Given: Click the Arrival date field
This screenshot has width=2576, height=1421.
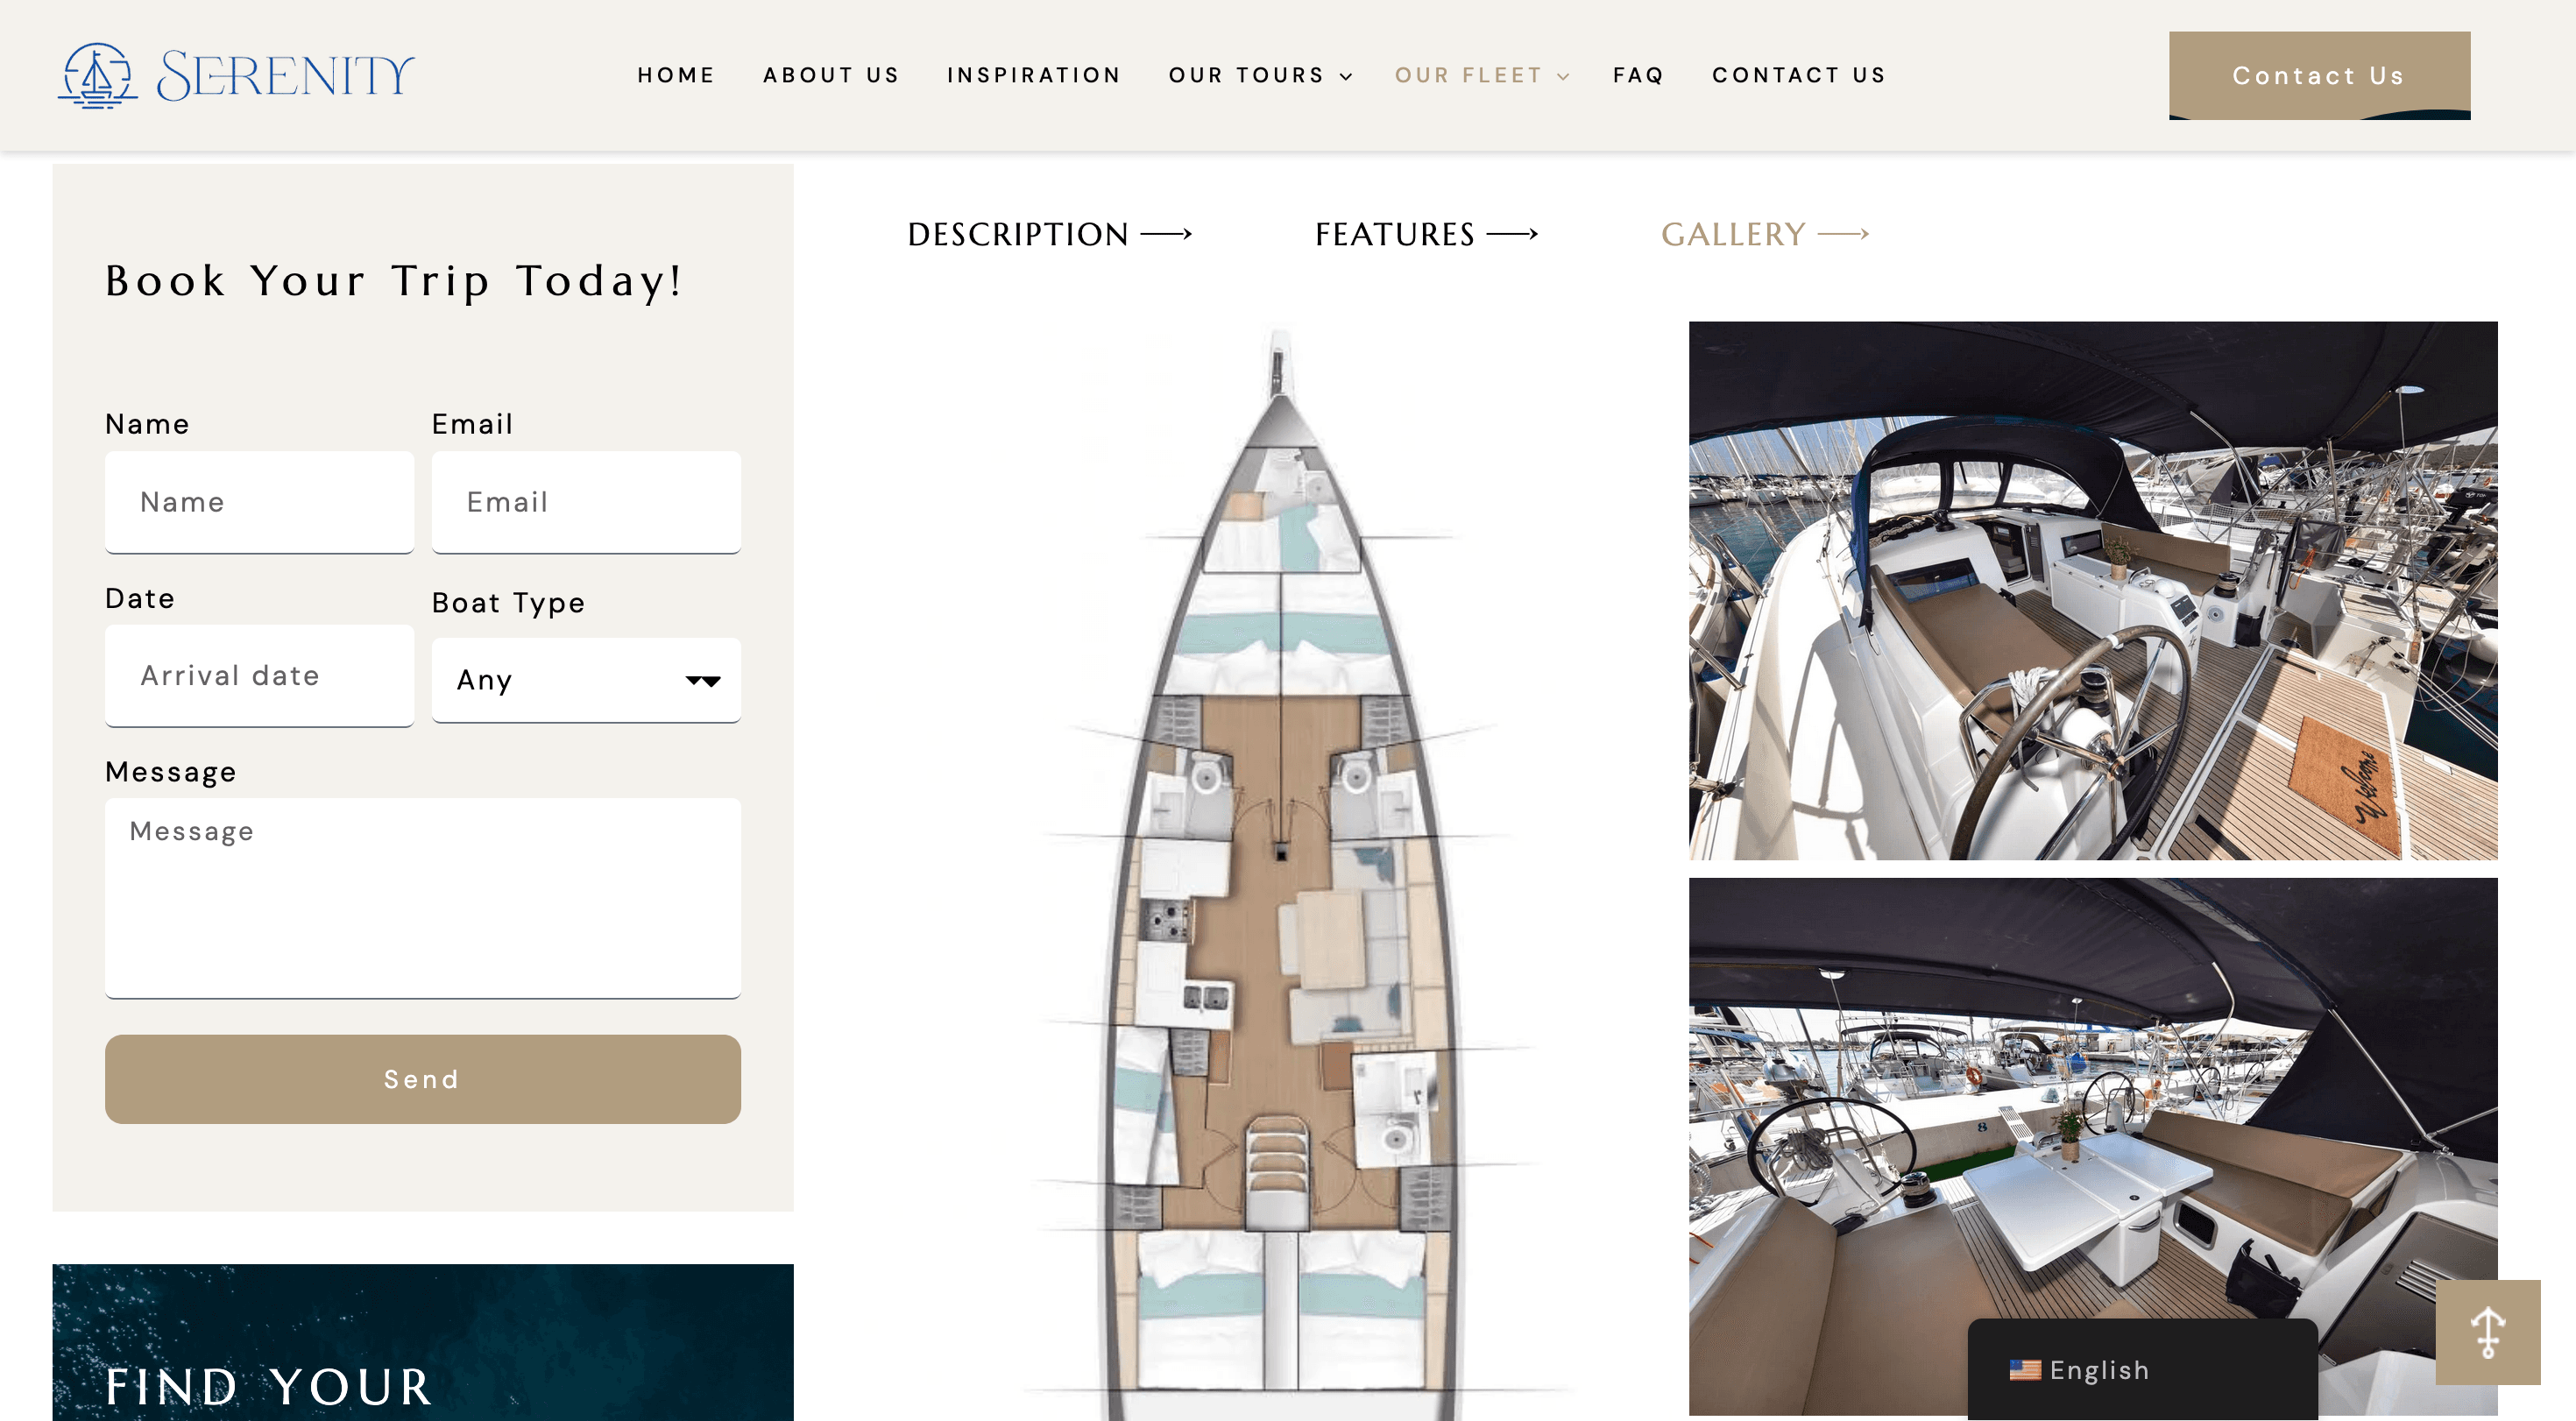Looking at the screenshot, I should [x=259, y=676].
